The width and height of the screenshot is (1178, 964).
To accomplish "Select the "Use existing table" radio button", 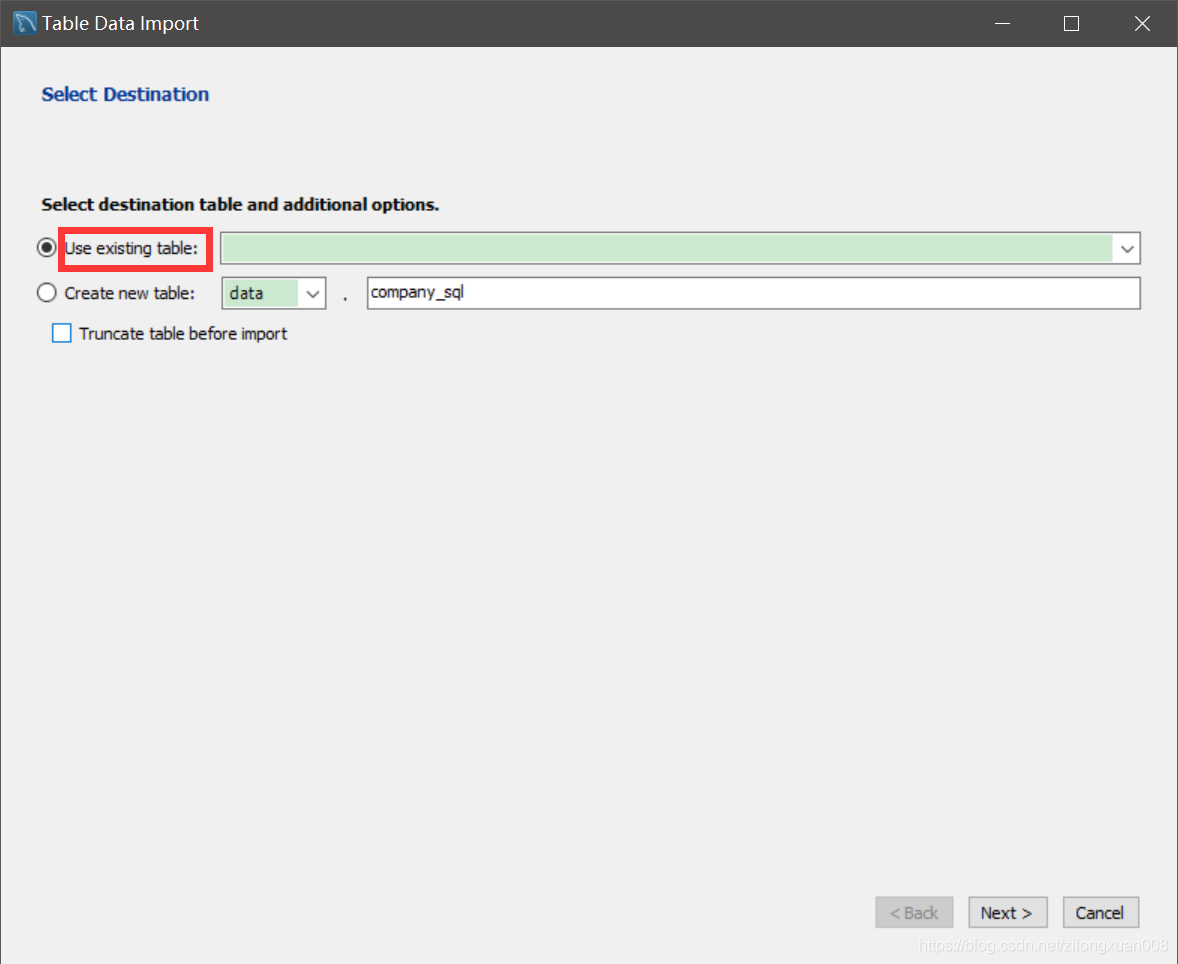I will click(46, 247).
